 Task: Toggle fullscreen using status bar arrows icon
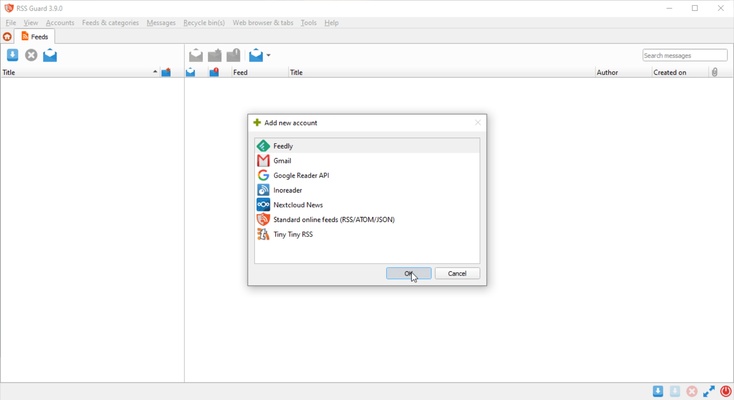pos(709,391)
